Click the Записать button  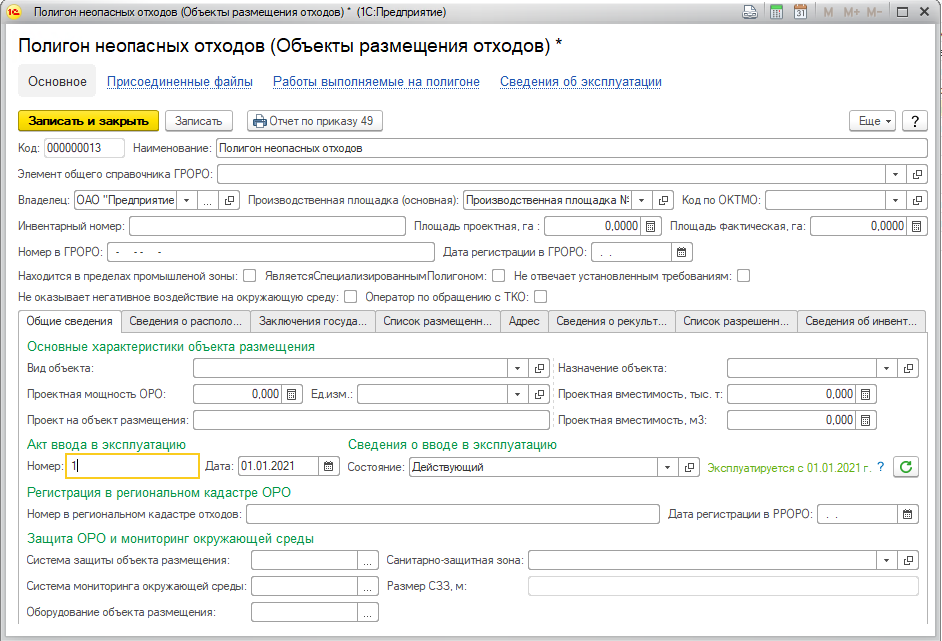pos(198,121)
